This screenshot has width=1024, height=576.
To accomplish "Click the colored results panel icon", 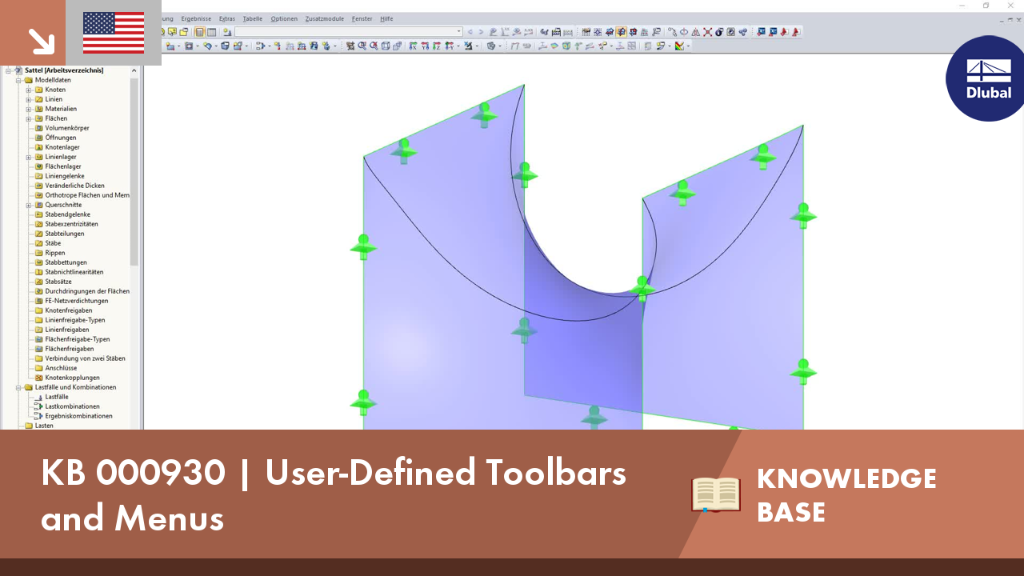I will [x=679, y=46].
